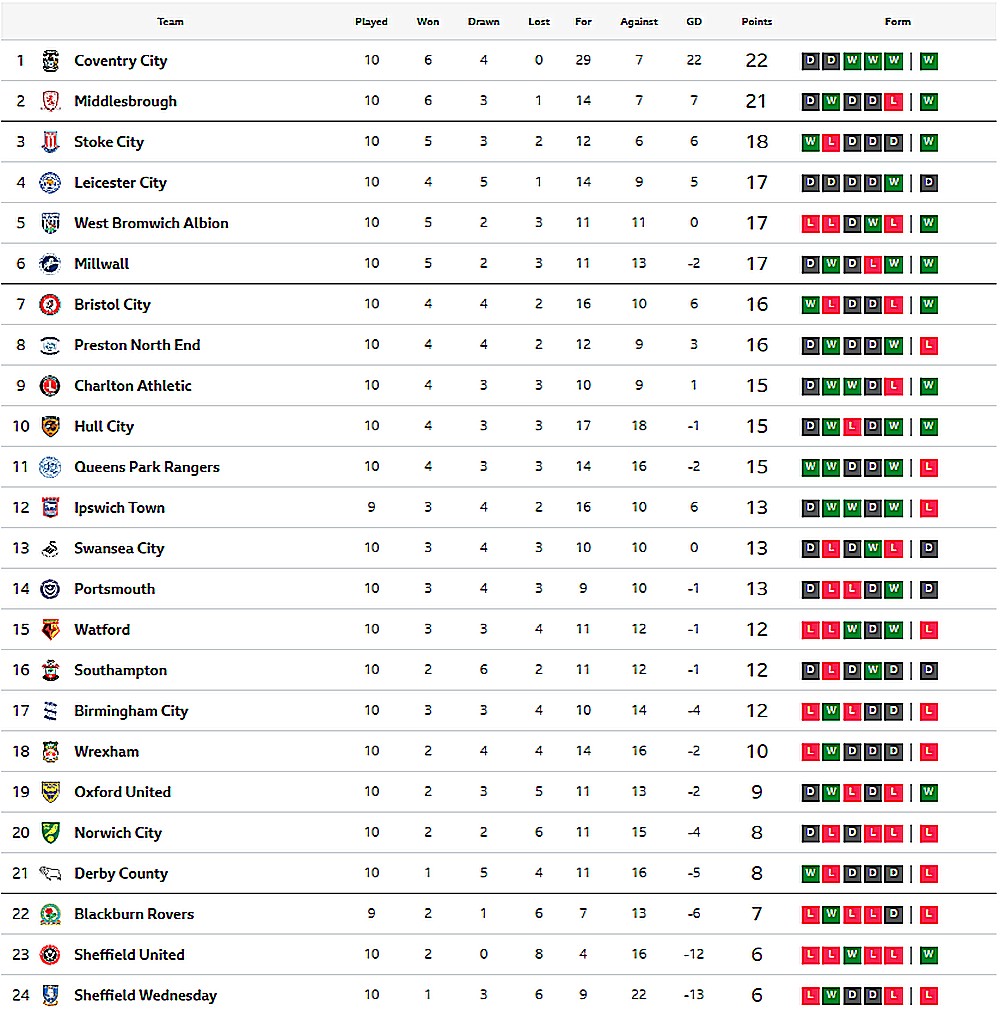The height and width of the screenshot is (1011, 1000).
Task: Click the Wrexham club crest icon
Action: coord(50,752)
